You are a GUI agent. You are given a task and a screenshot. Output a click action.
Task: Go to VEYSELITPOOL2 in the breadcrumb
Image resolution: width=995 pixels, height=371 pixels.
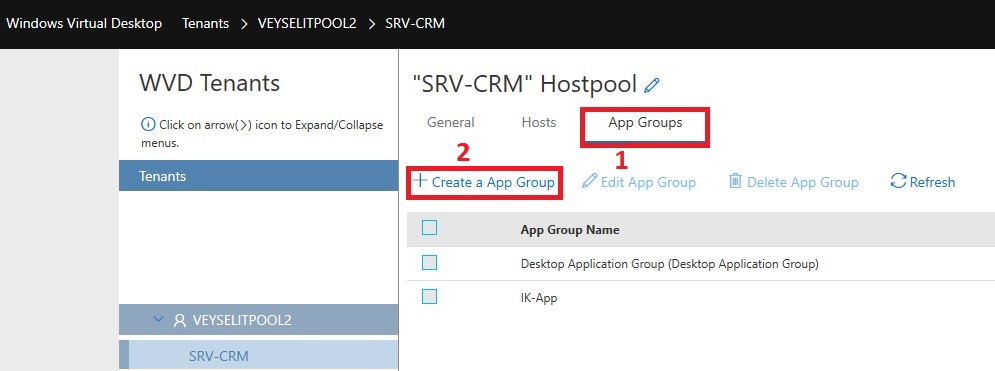307,23
